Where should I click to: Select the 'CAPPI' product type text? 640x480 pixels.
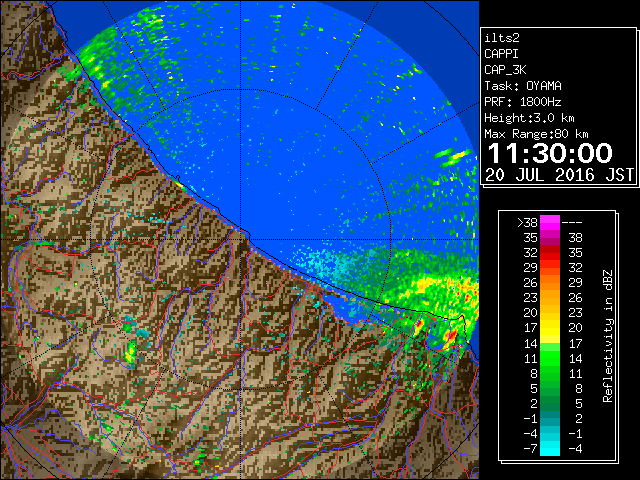pyautogui.click(x=501, y=54)
